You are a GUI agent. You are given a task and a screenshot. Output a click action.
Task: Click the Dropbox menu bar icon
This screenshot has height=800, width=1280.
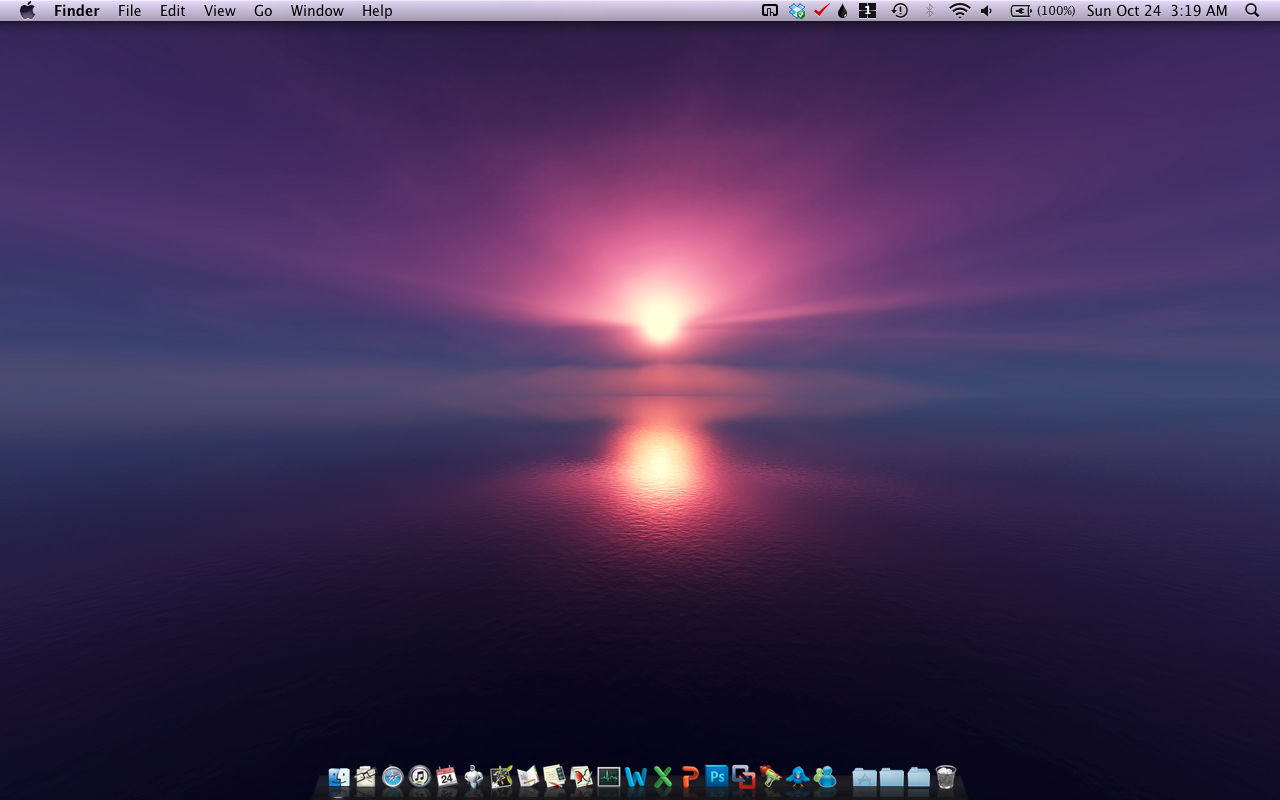[x=797, y=11]
